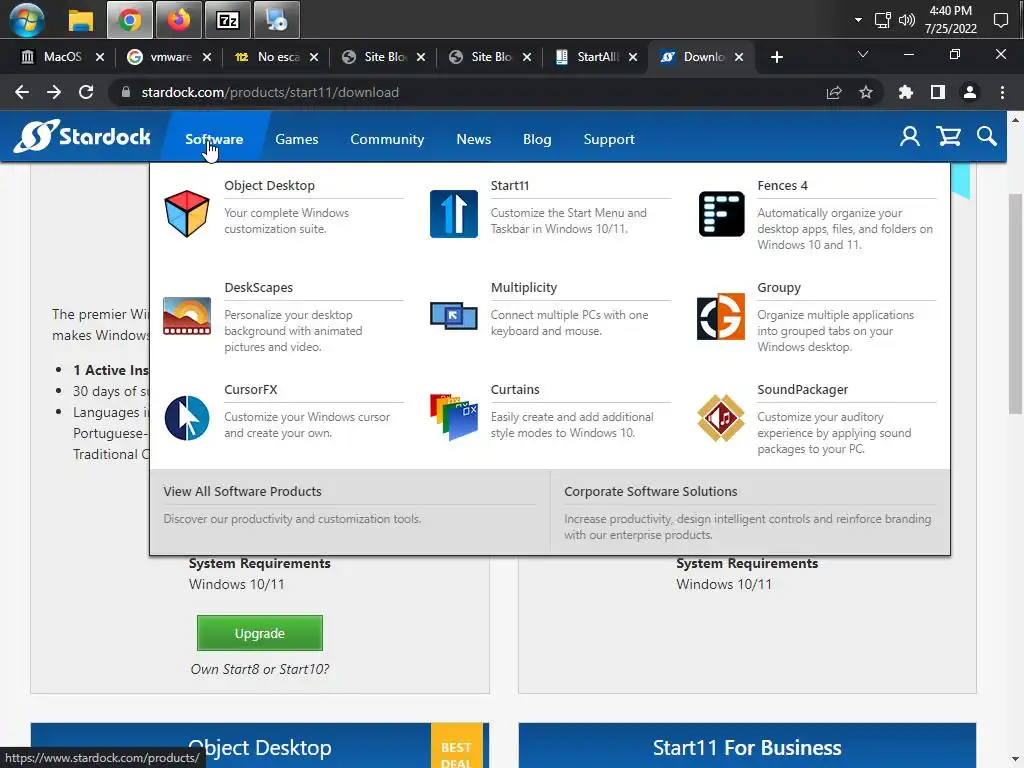The image size is (1024, 768).
Task: Open 7-Zip from the taskbar
Action: [x=227, y=20]
